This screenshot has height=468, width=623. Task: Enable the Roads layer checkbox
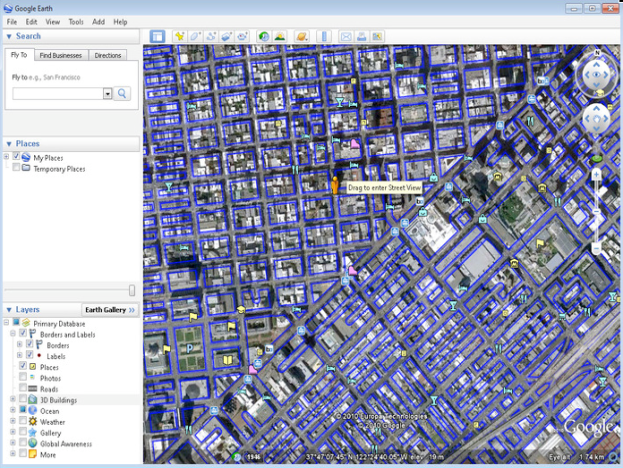(23, 388)
